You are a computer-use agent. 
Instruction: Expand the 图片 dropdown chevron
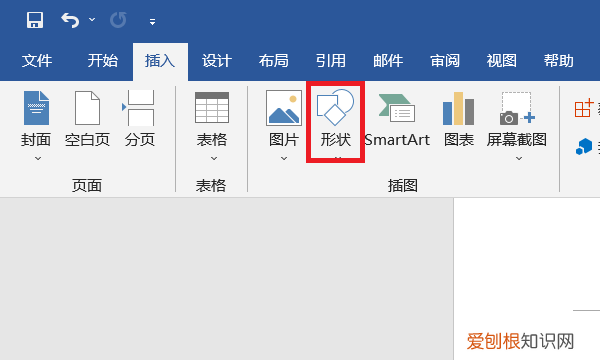click(284, 158)
